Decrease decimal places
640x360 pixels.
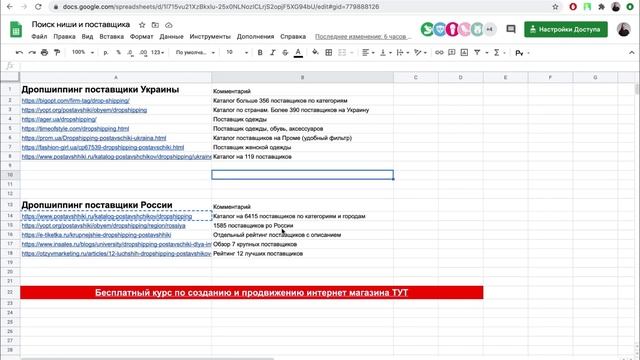pyautogui.click(x=130, y=53)
